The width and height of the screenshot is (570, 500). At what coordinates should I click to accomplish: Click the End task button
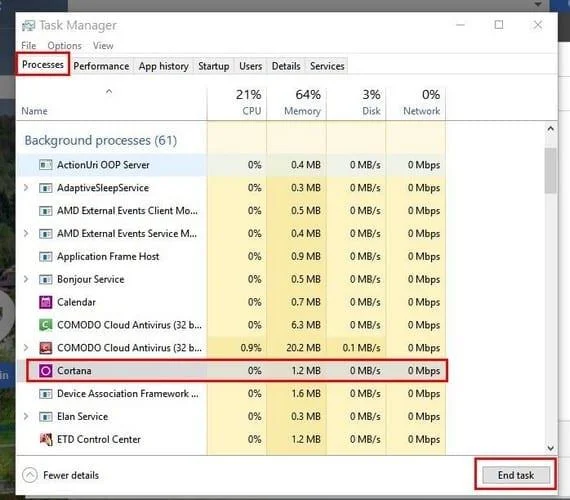click(516, 475)
